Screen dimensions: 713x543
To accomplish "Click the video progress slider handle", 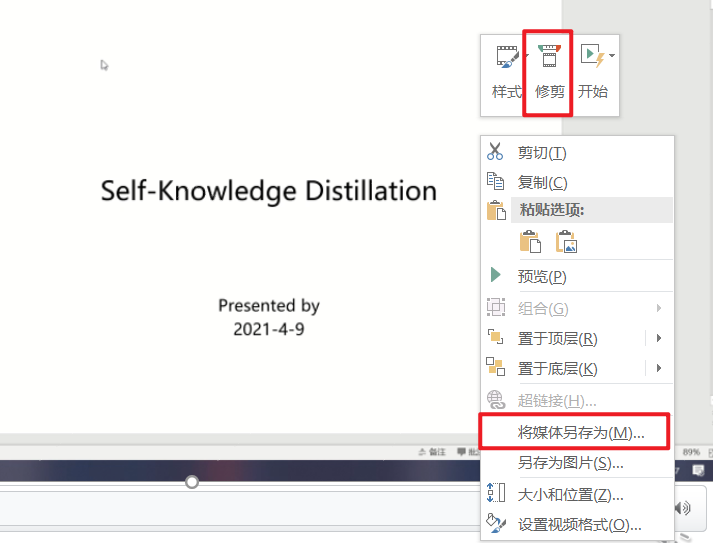I will [x=192, y=482].
